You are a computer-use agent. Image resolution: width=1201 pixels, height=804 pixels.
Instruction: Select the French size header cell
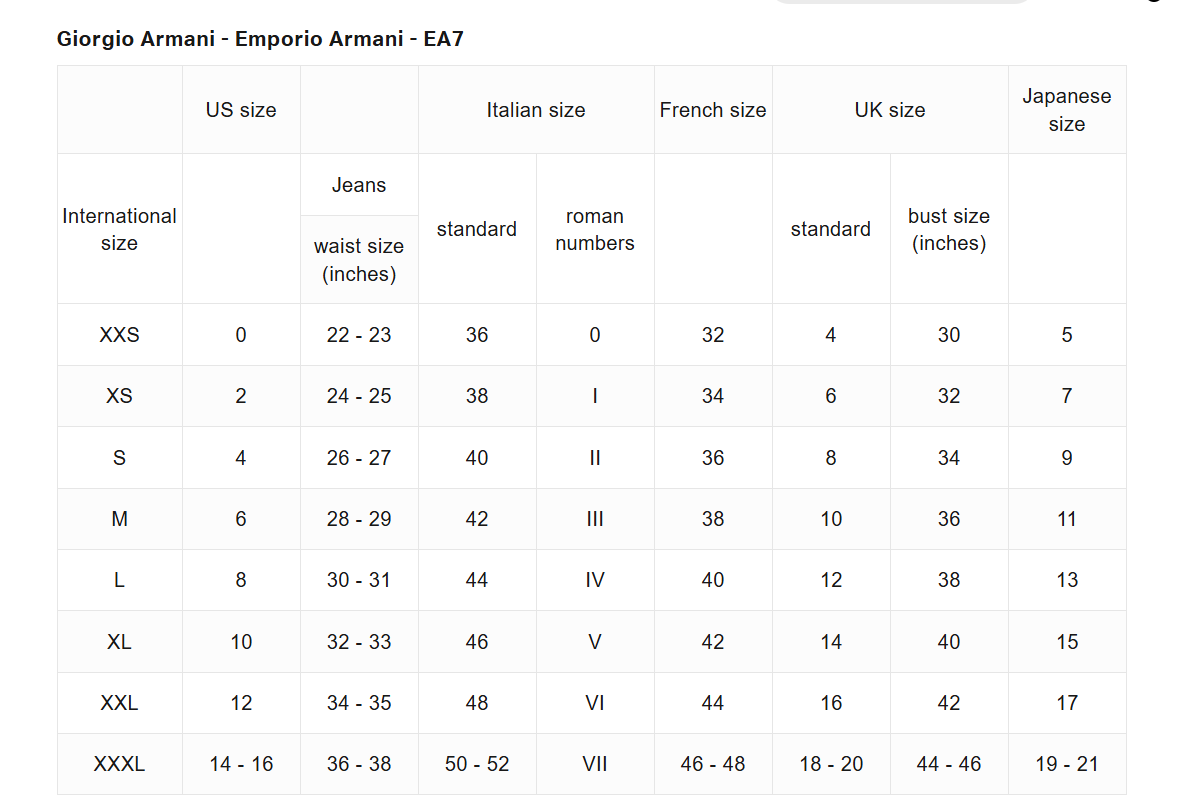coord(713,110)
